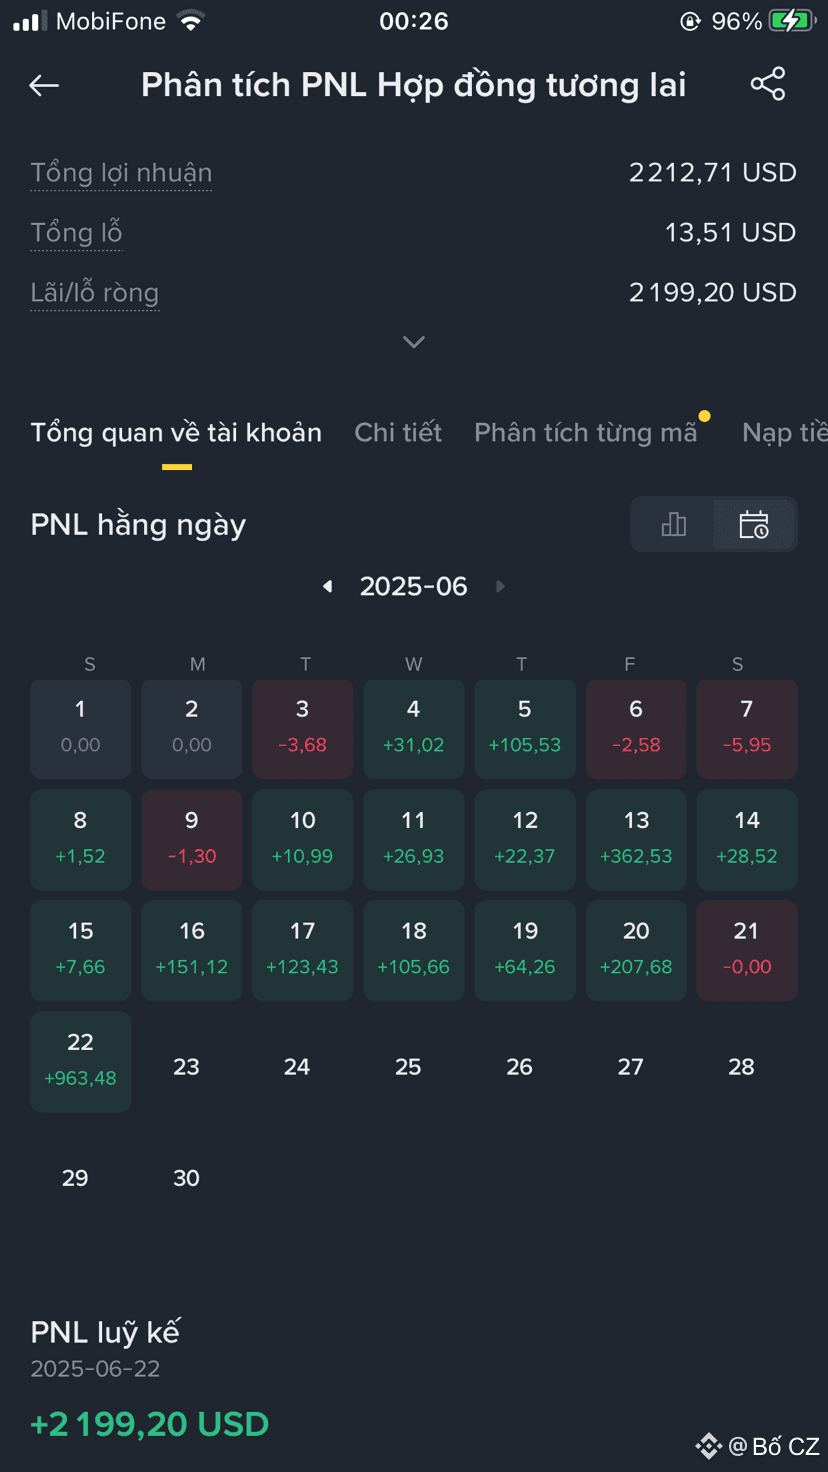Open the share icon
Viewport: 828px width, 1472px height.
click(768, 85)
